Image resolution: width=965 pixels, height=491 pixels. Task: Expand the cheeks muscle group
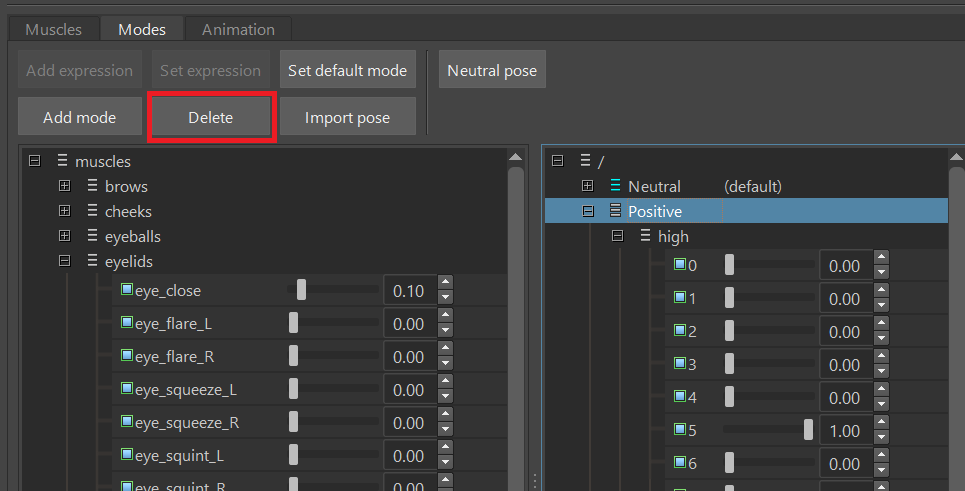pyautogui.click(x=64, y=211)
